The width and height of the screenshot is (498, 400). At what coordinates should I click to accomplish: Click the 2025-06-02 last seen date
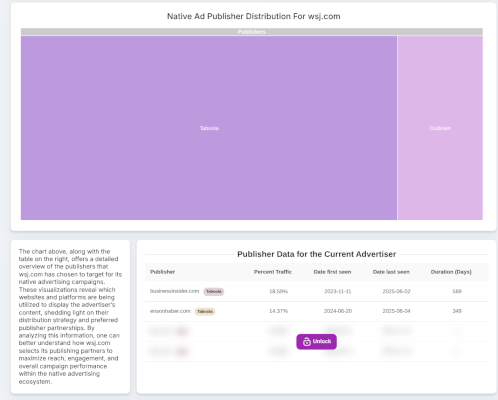[396, 291]
